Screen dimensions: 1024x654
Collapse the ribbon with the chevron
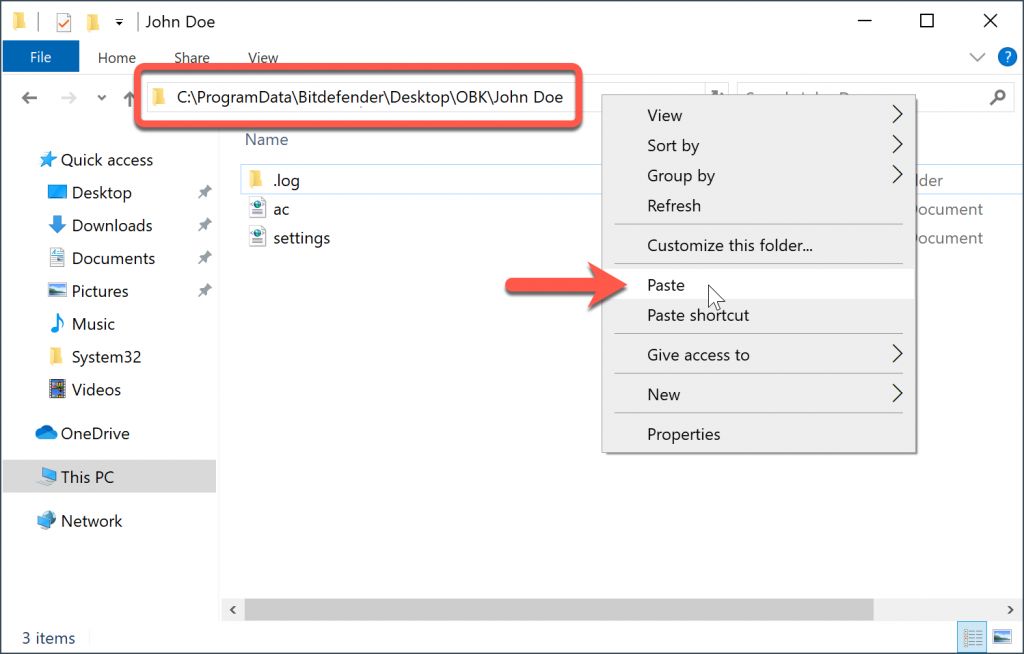click(977, 57)
